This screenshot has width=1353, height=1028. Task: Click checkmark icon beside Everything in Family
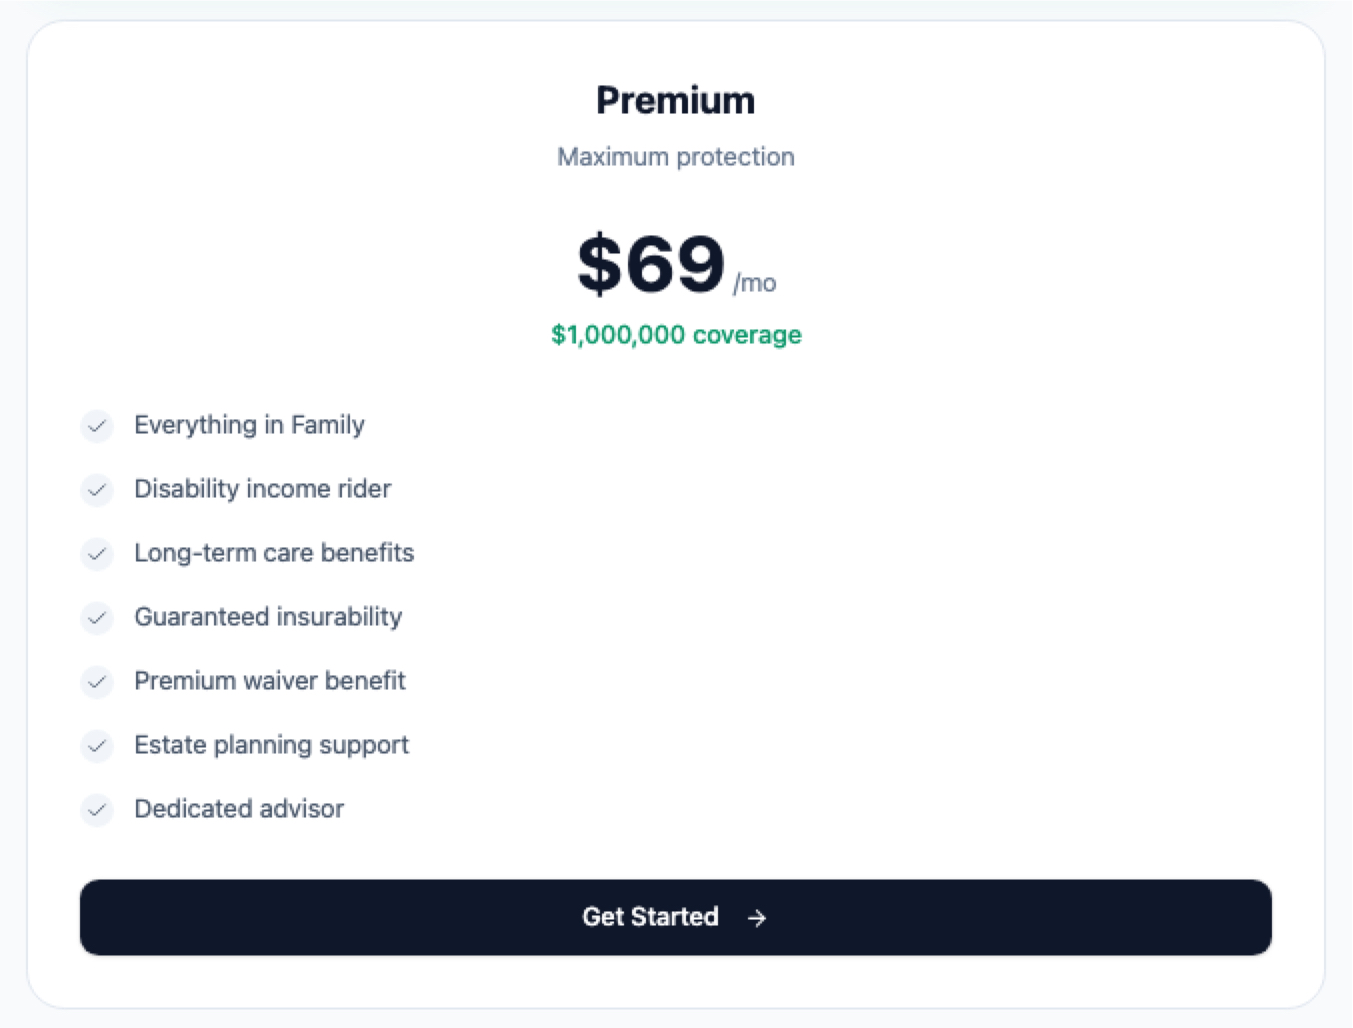point(97,426)
